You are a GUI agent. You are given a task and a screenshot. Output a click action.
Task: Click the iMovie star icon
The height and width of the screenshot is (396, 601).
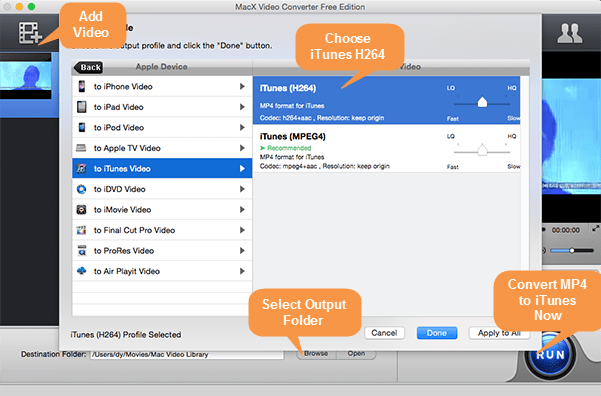point(81,209)
